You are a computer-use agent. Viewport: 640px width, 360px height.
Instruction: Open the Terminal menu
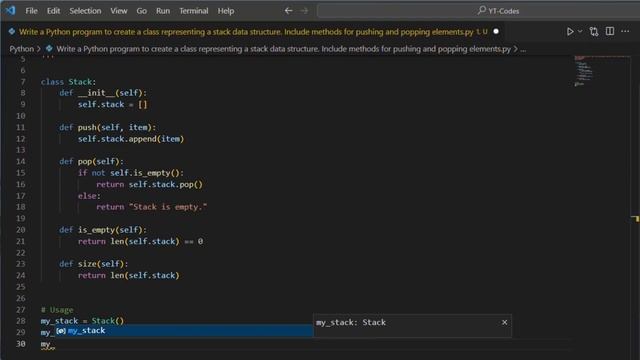click(194, 11)
